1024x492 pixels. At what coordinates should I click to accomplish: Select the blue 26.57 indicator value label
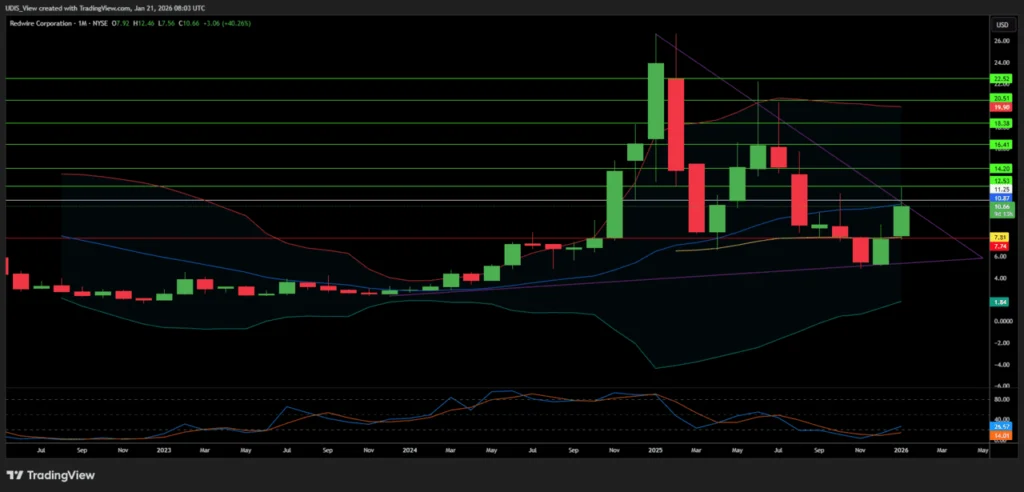[x=1001, y=426]
